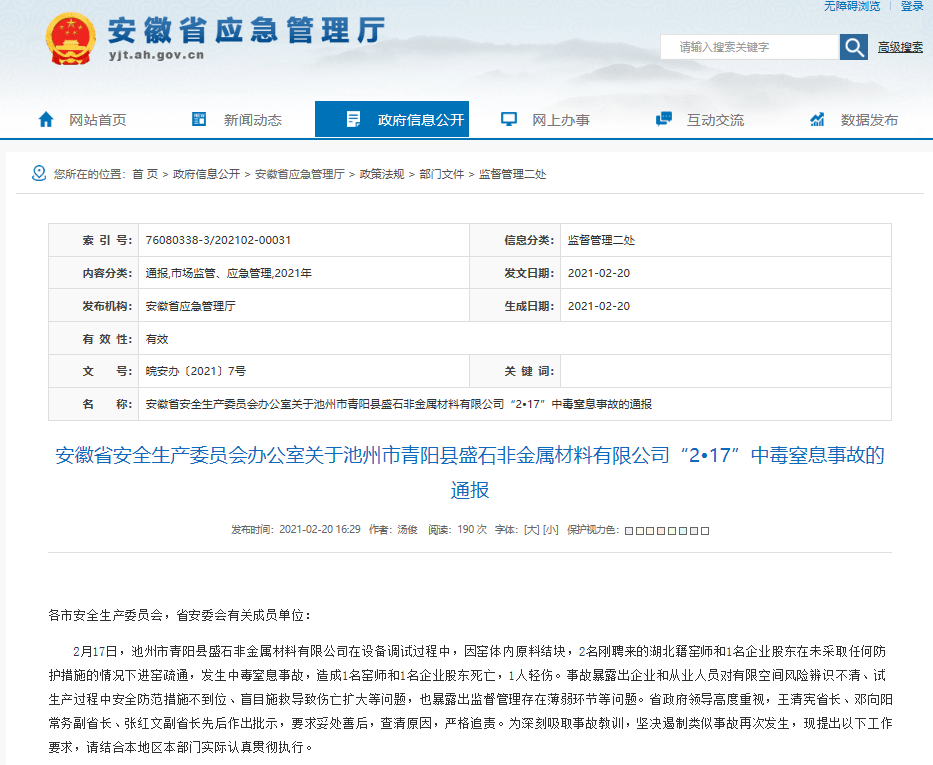This screenshot has height=765, width=933.
Task: Click the 生成日期 value 2021-02-20
Action: pos(599,306)
